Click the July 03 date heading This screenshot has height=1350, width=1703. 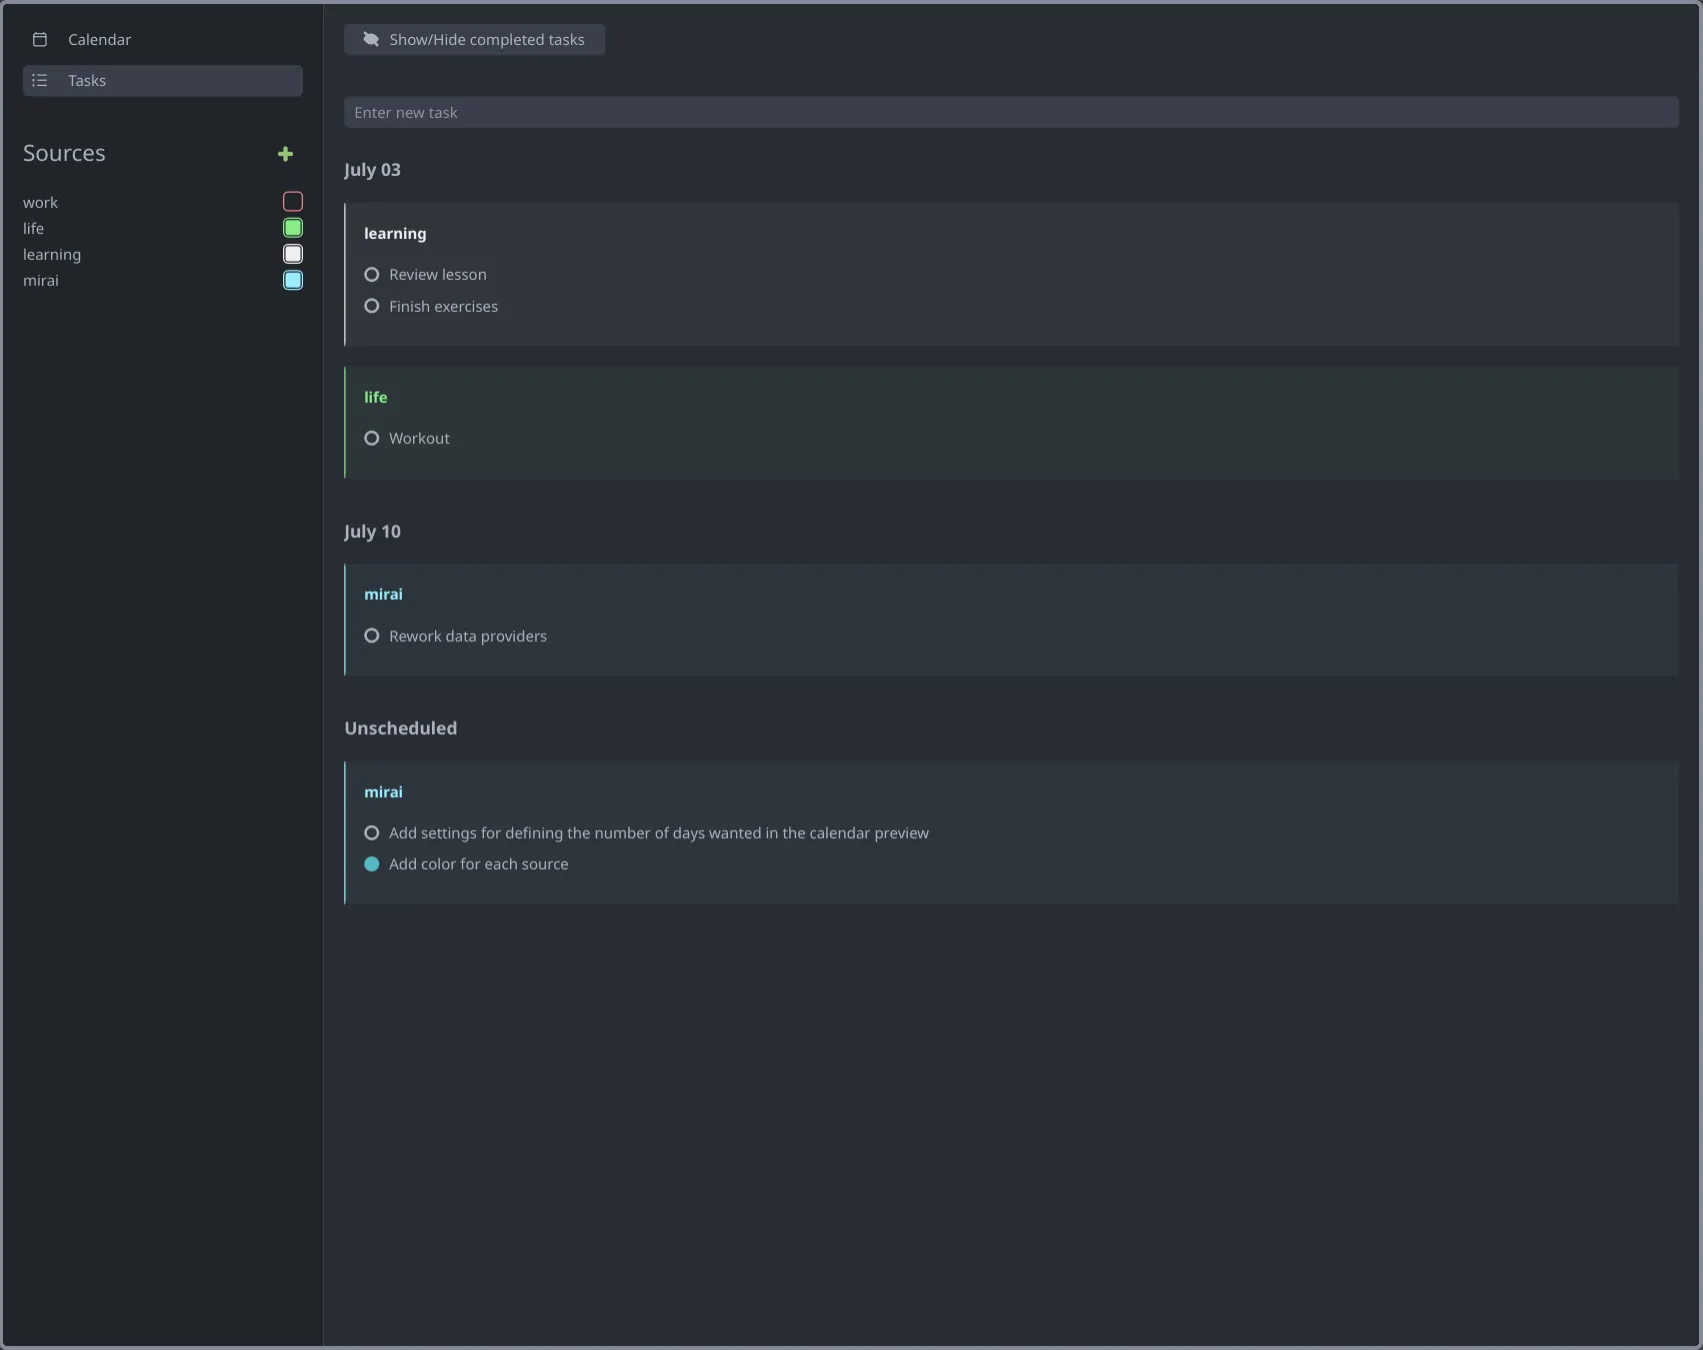click(372, 170)
